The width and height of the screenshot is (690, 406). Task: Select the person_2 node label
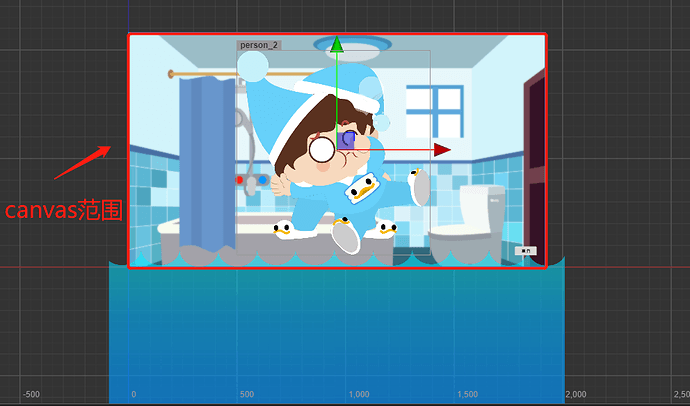pyautogui.click(x=259, y=45)
